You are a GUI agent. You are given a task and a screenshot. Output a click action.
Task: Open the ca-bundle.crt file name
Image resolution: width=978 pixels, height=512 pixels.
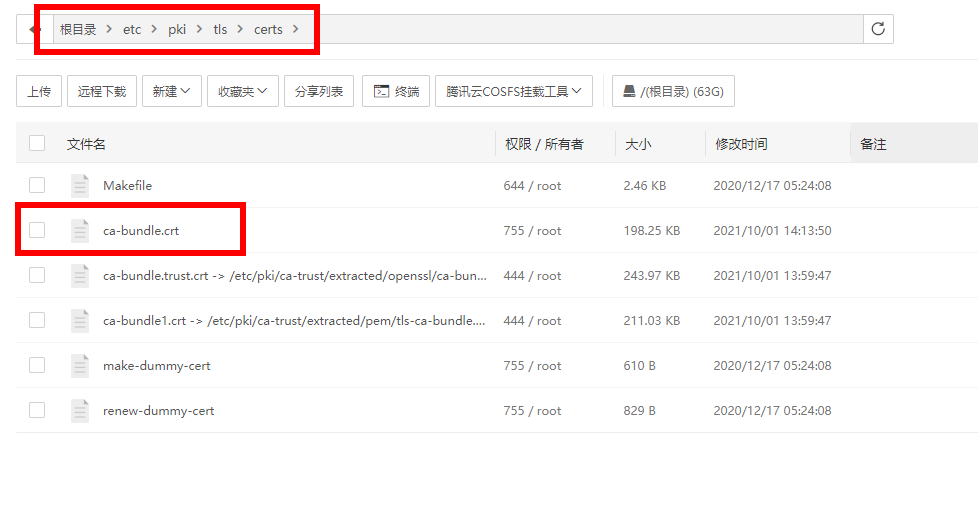(141, 230)
